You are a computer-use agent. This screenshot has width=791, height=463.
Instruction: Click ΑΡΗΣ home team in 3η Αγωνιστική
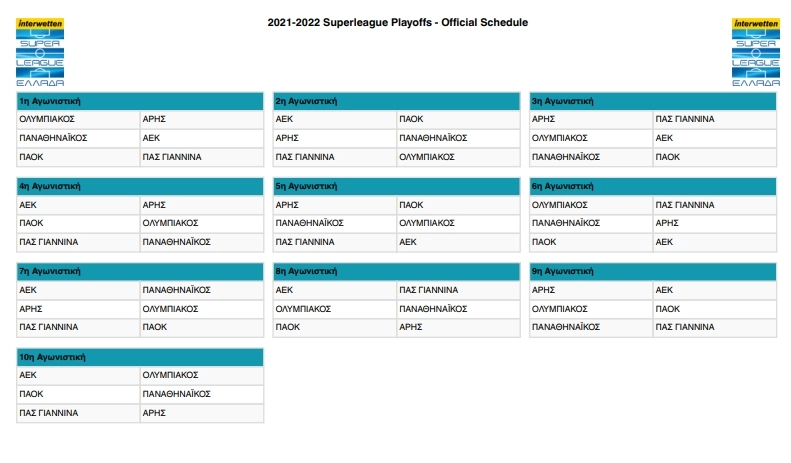click(543, 118)
